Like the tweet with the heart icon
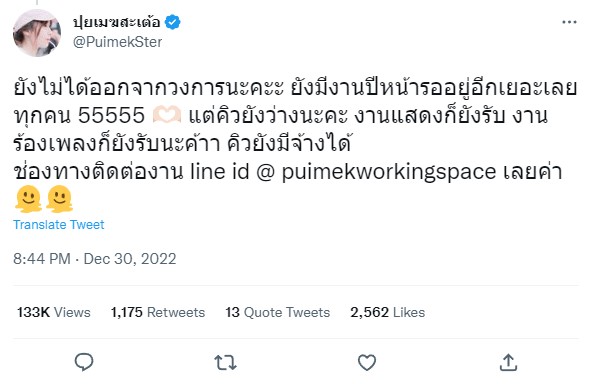 tap(367, 362)
